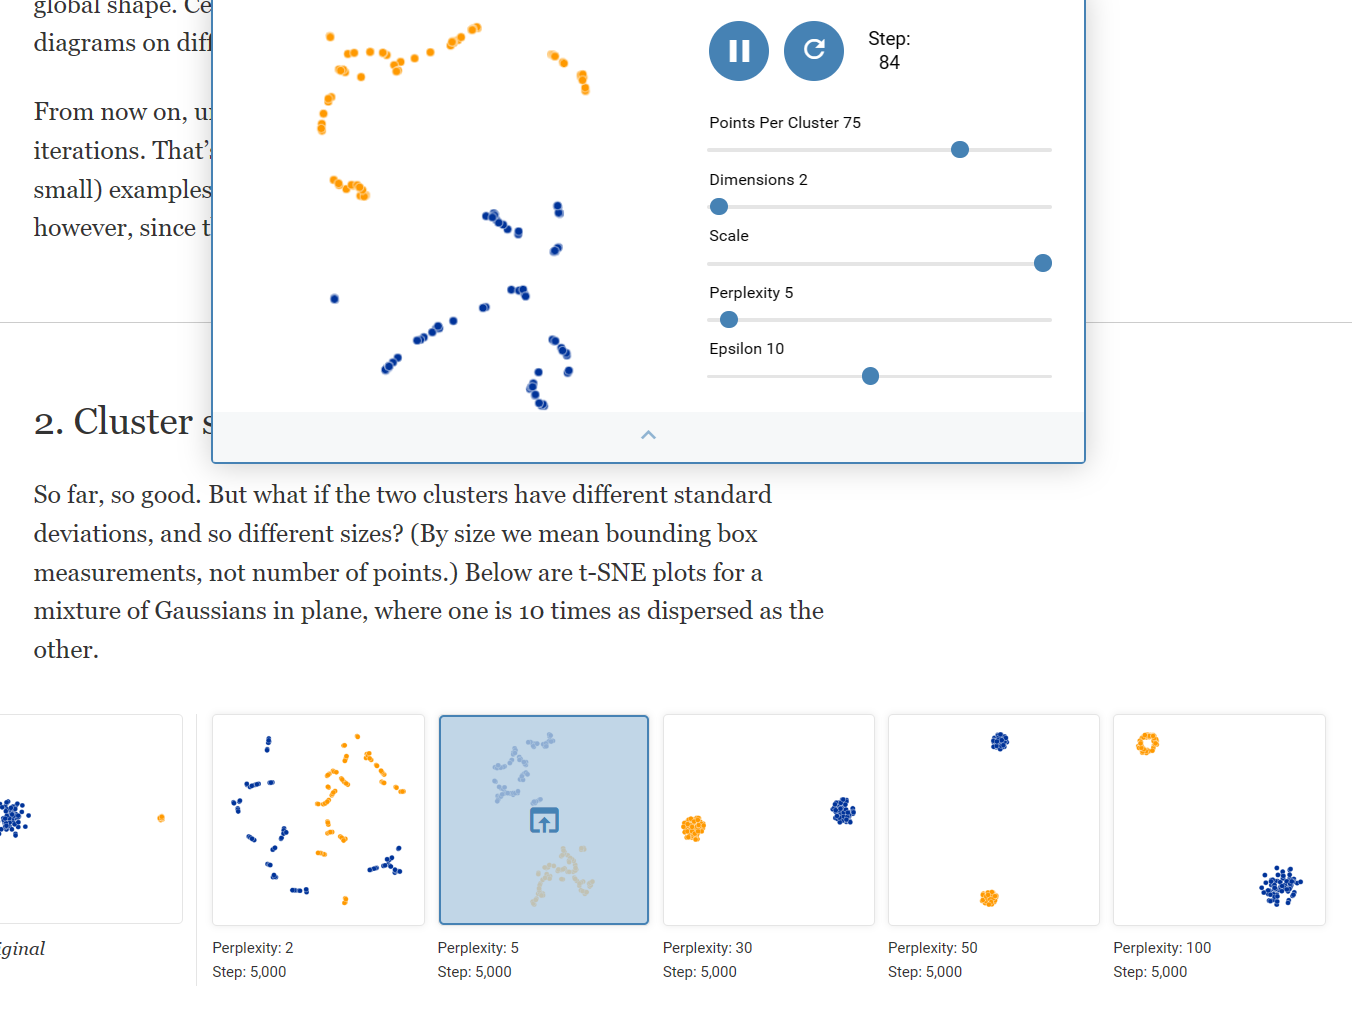Click the Original data plot thumbnail
Screen dimensions: 1352x1010
(90, 819)
